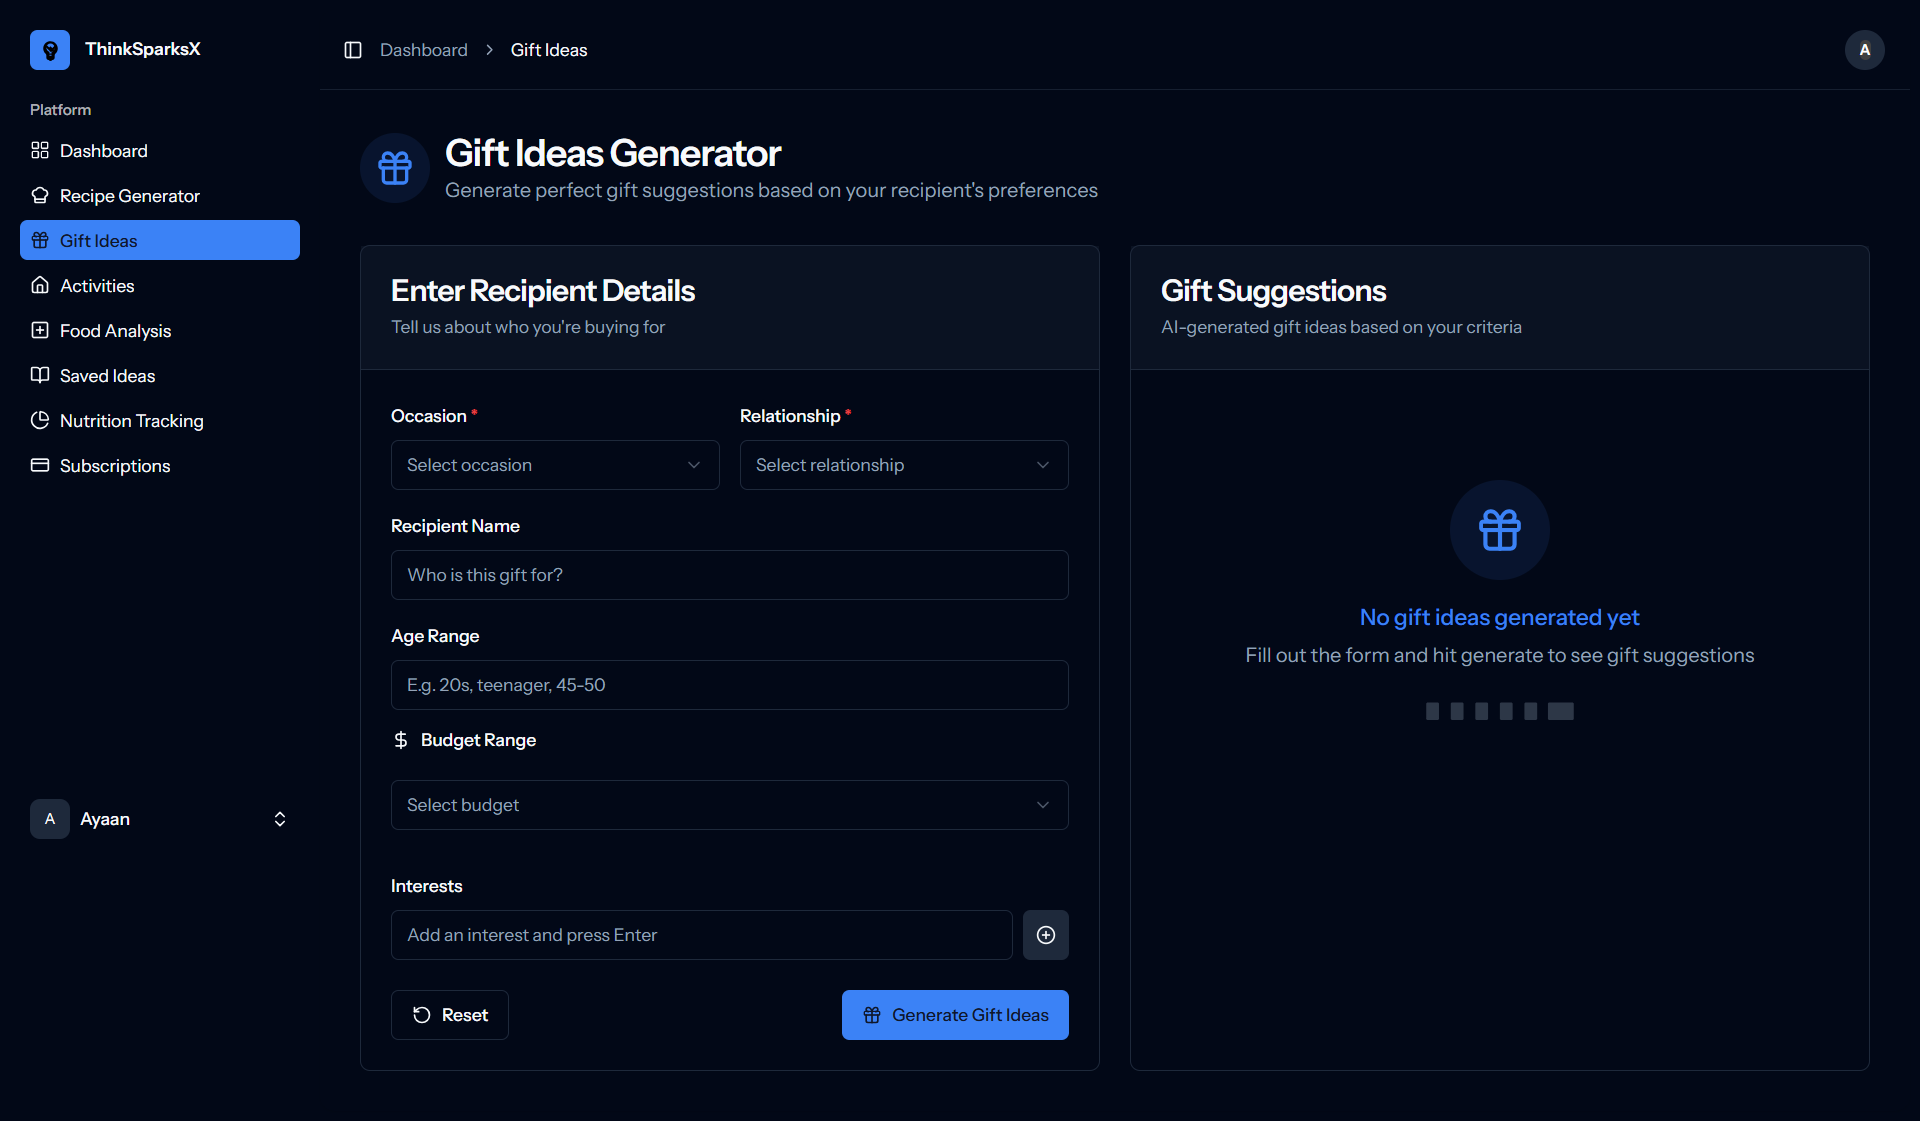Open user avatar in top right
The image size is (1920, 1121).
coord(1864,50)
